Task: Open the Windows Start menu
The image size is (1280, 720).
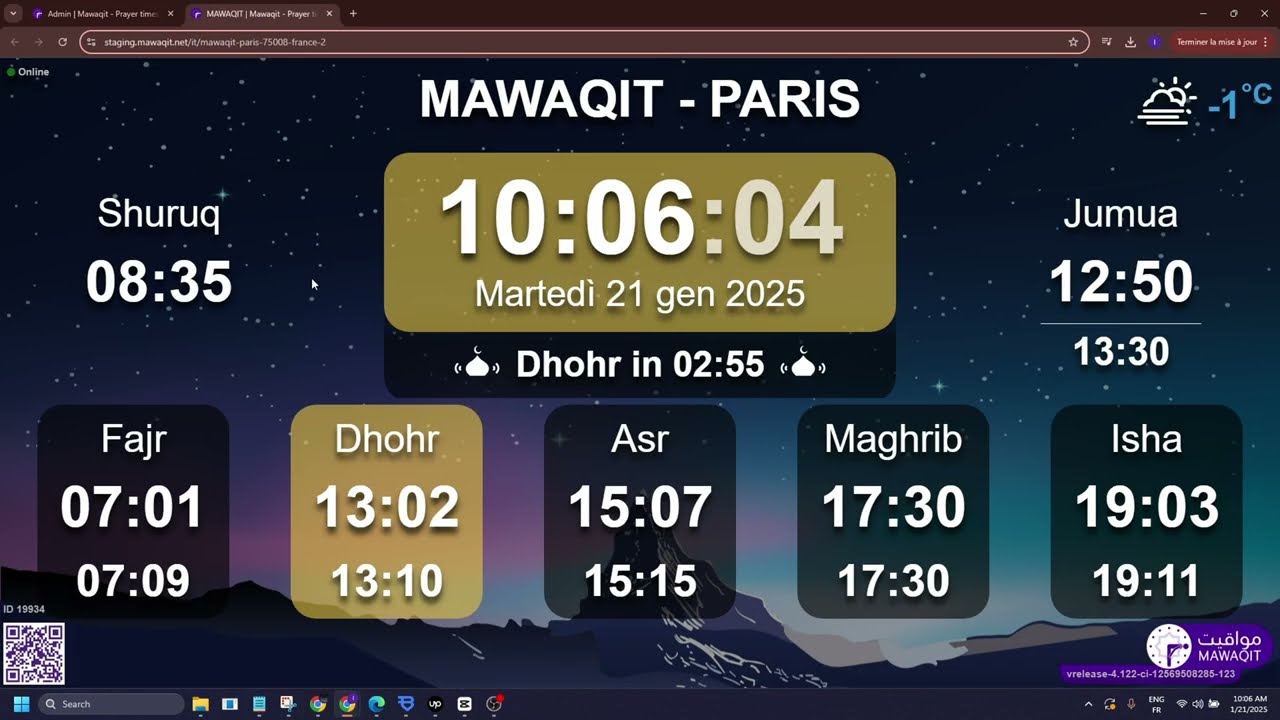Action: click(21, 704)
